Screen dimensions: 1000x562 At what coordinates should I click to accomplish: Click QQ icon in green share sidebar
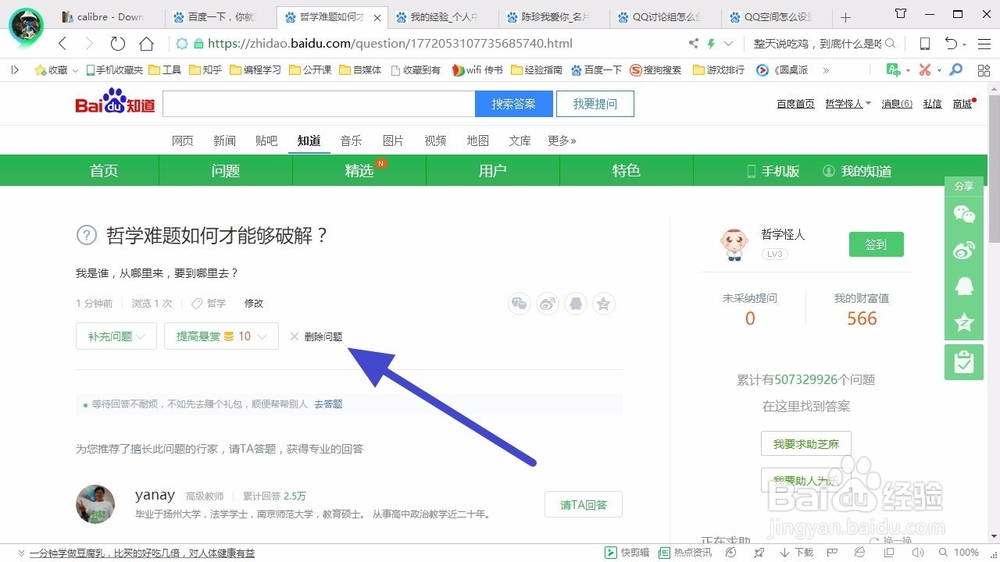point(964,286)
